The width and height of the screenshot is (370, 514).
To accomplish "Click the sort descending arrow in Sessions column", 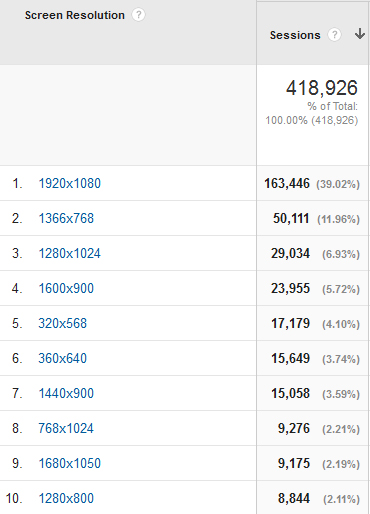I will coord(360,34).
